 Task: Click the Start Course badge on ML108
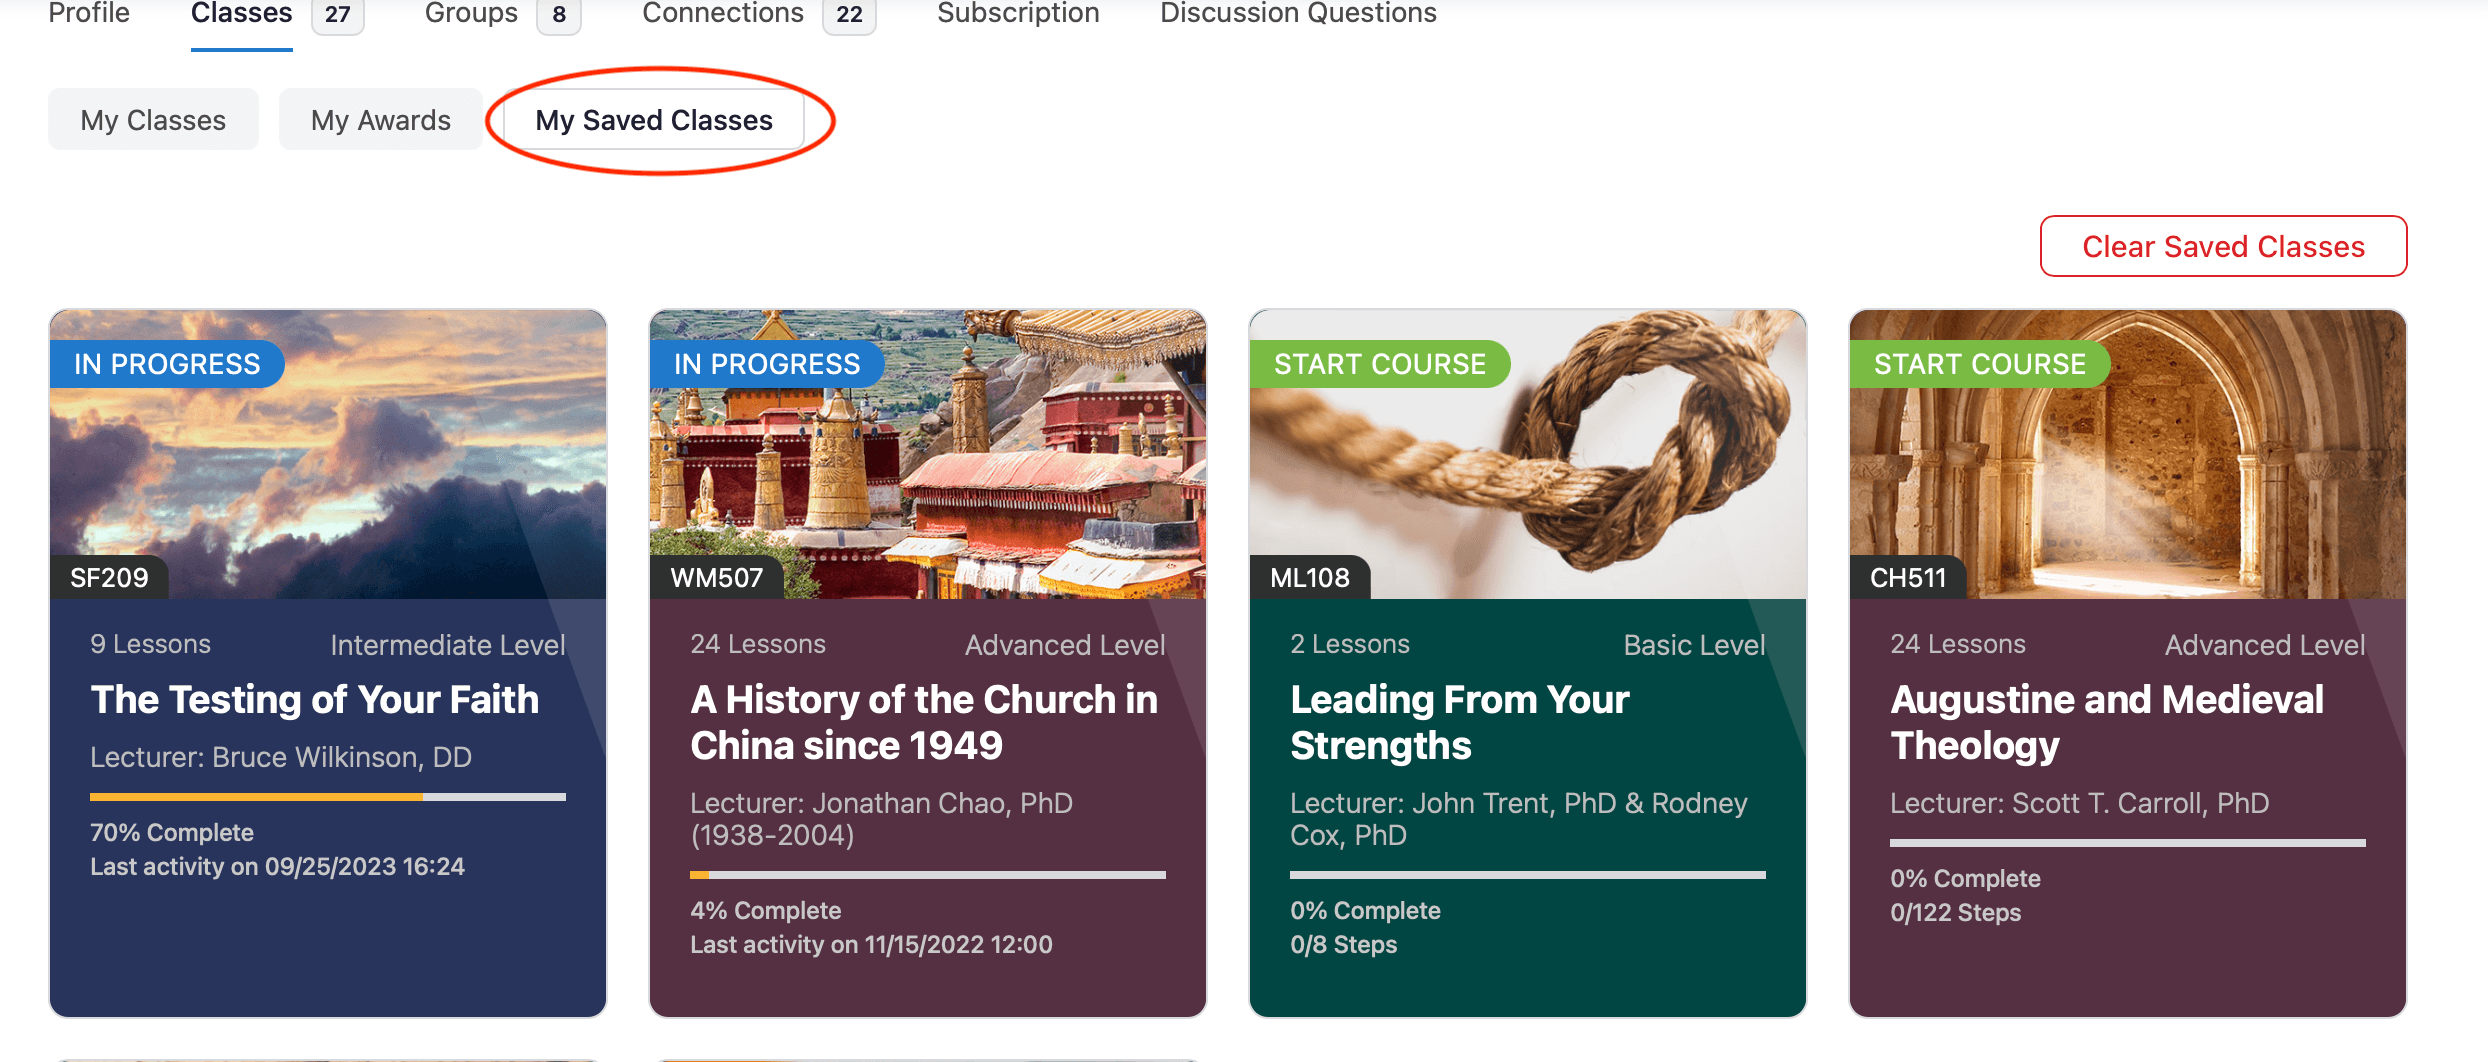(1379, 364)
